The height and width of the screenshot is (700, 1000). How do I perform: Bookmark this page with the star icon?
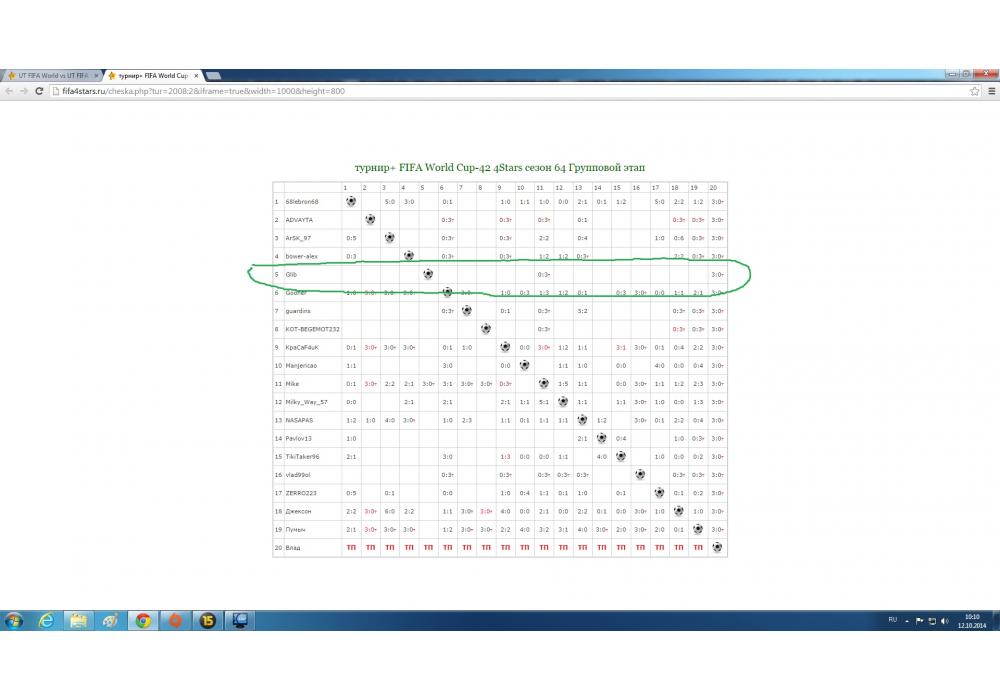pos(975,91)
